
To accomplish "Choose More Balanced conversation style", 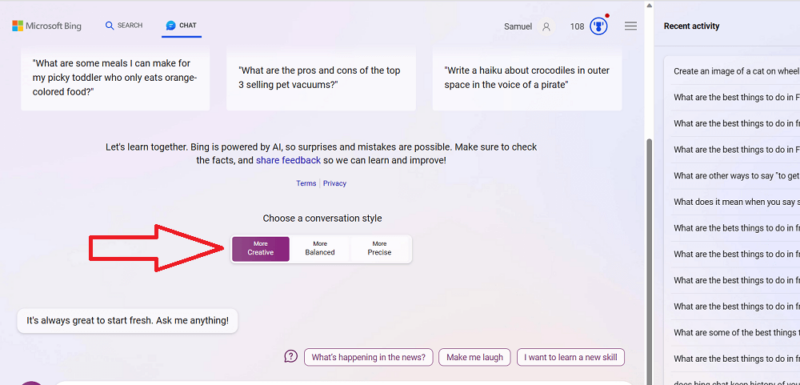I will click(320, 248).
